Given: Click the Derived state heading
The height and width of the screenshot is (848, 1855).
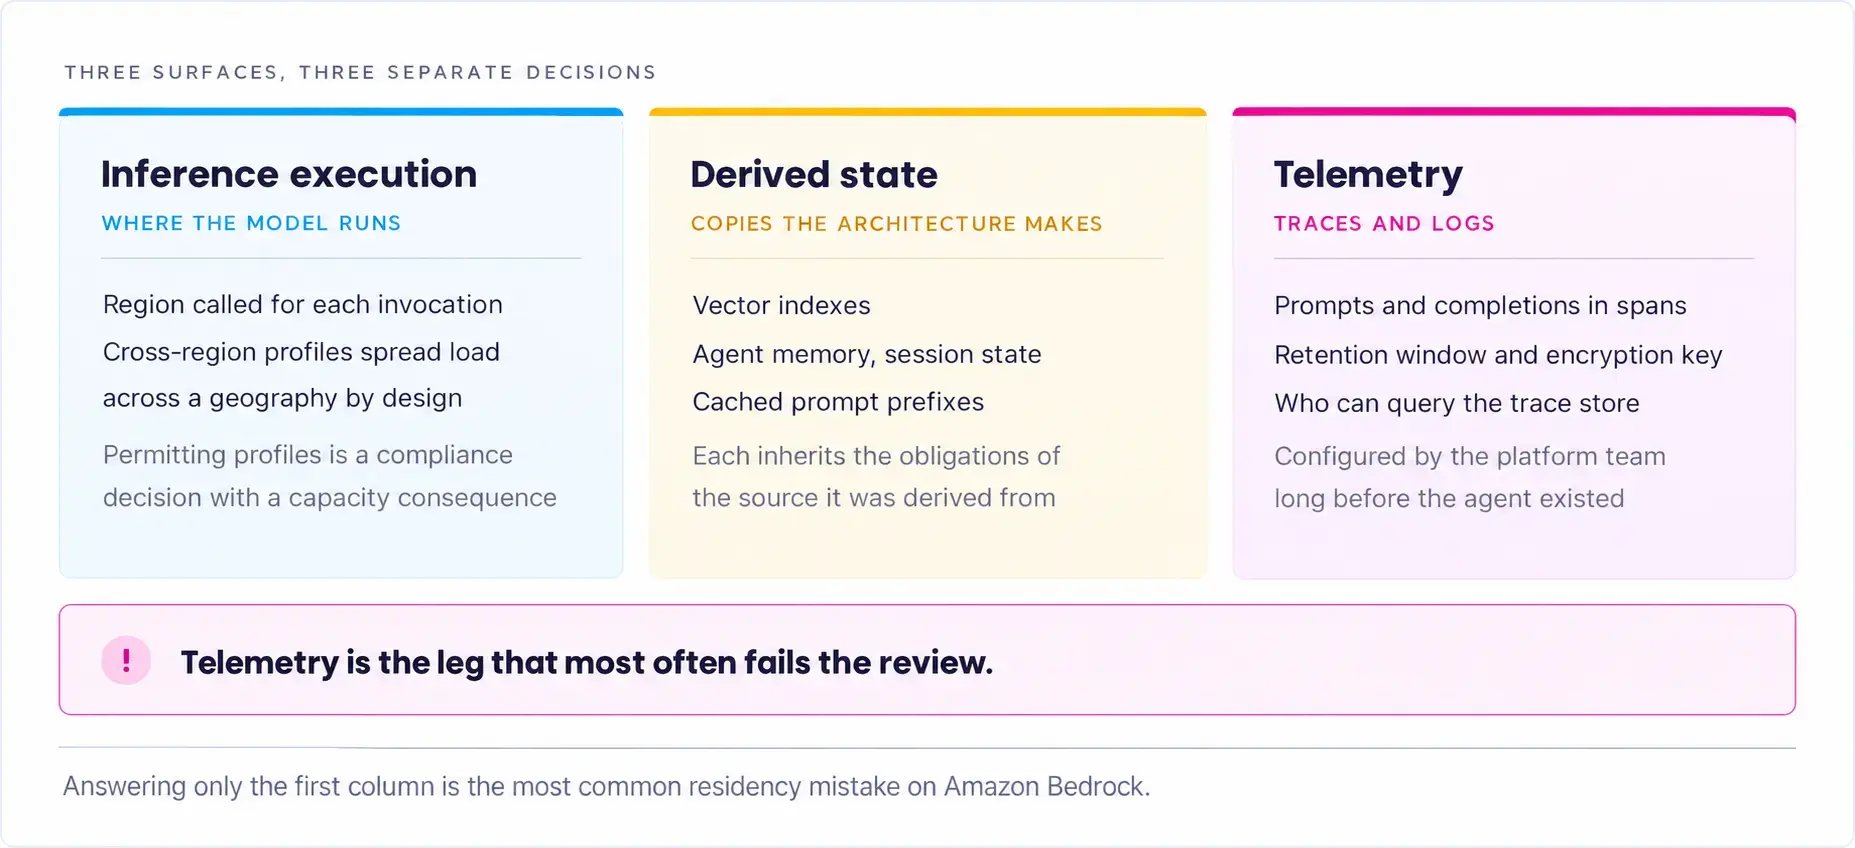Looking at the screenshot, I should [814, 175].
